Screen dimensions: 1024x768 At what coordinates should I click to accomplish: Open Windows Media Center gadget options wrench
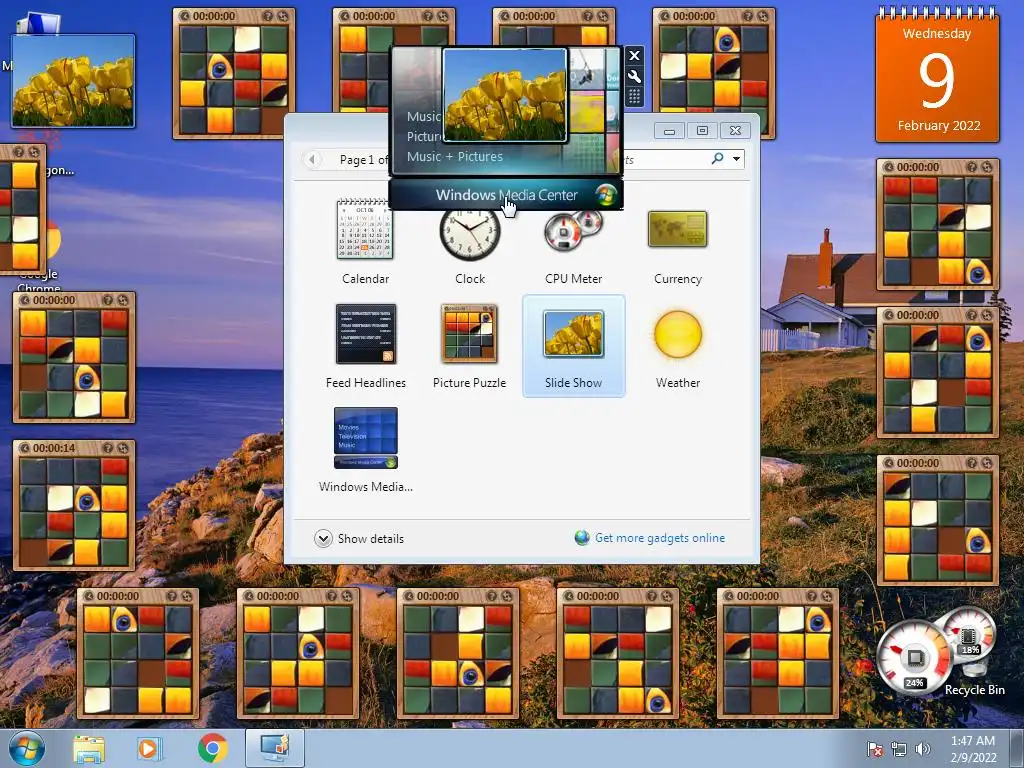pos(634,76)
